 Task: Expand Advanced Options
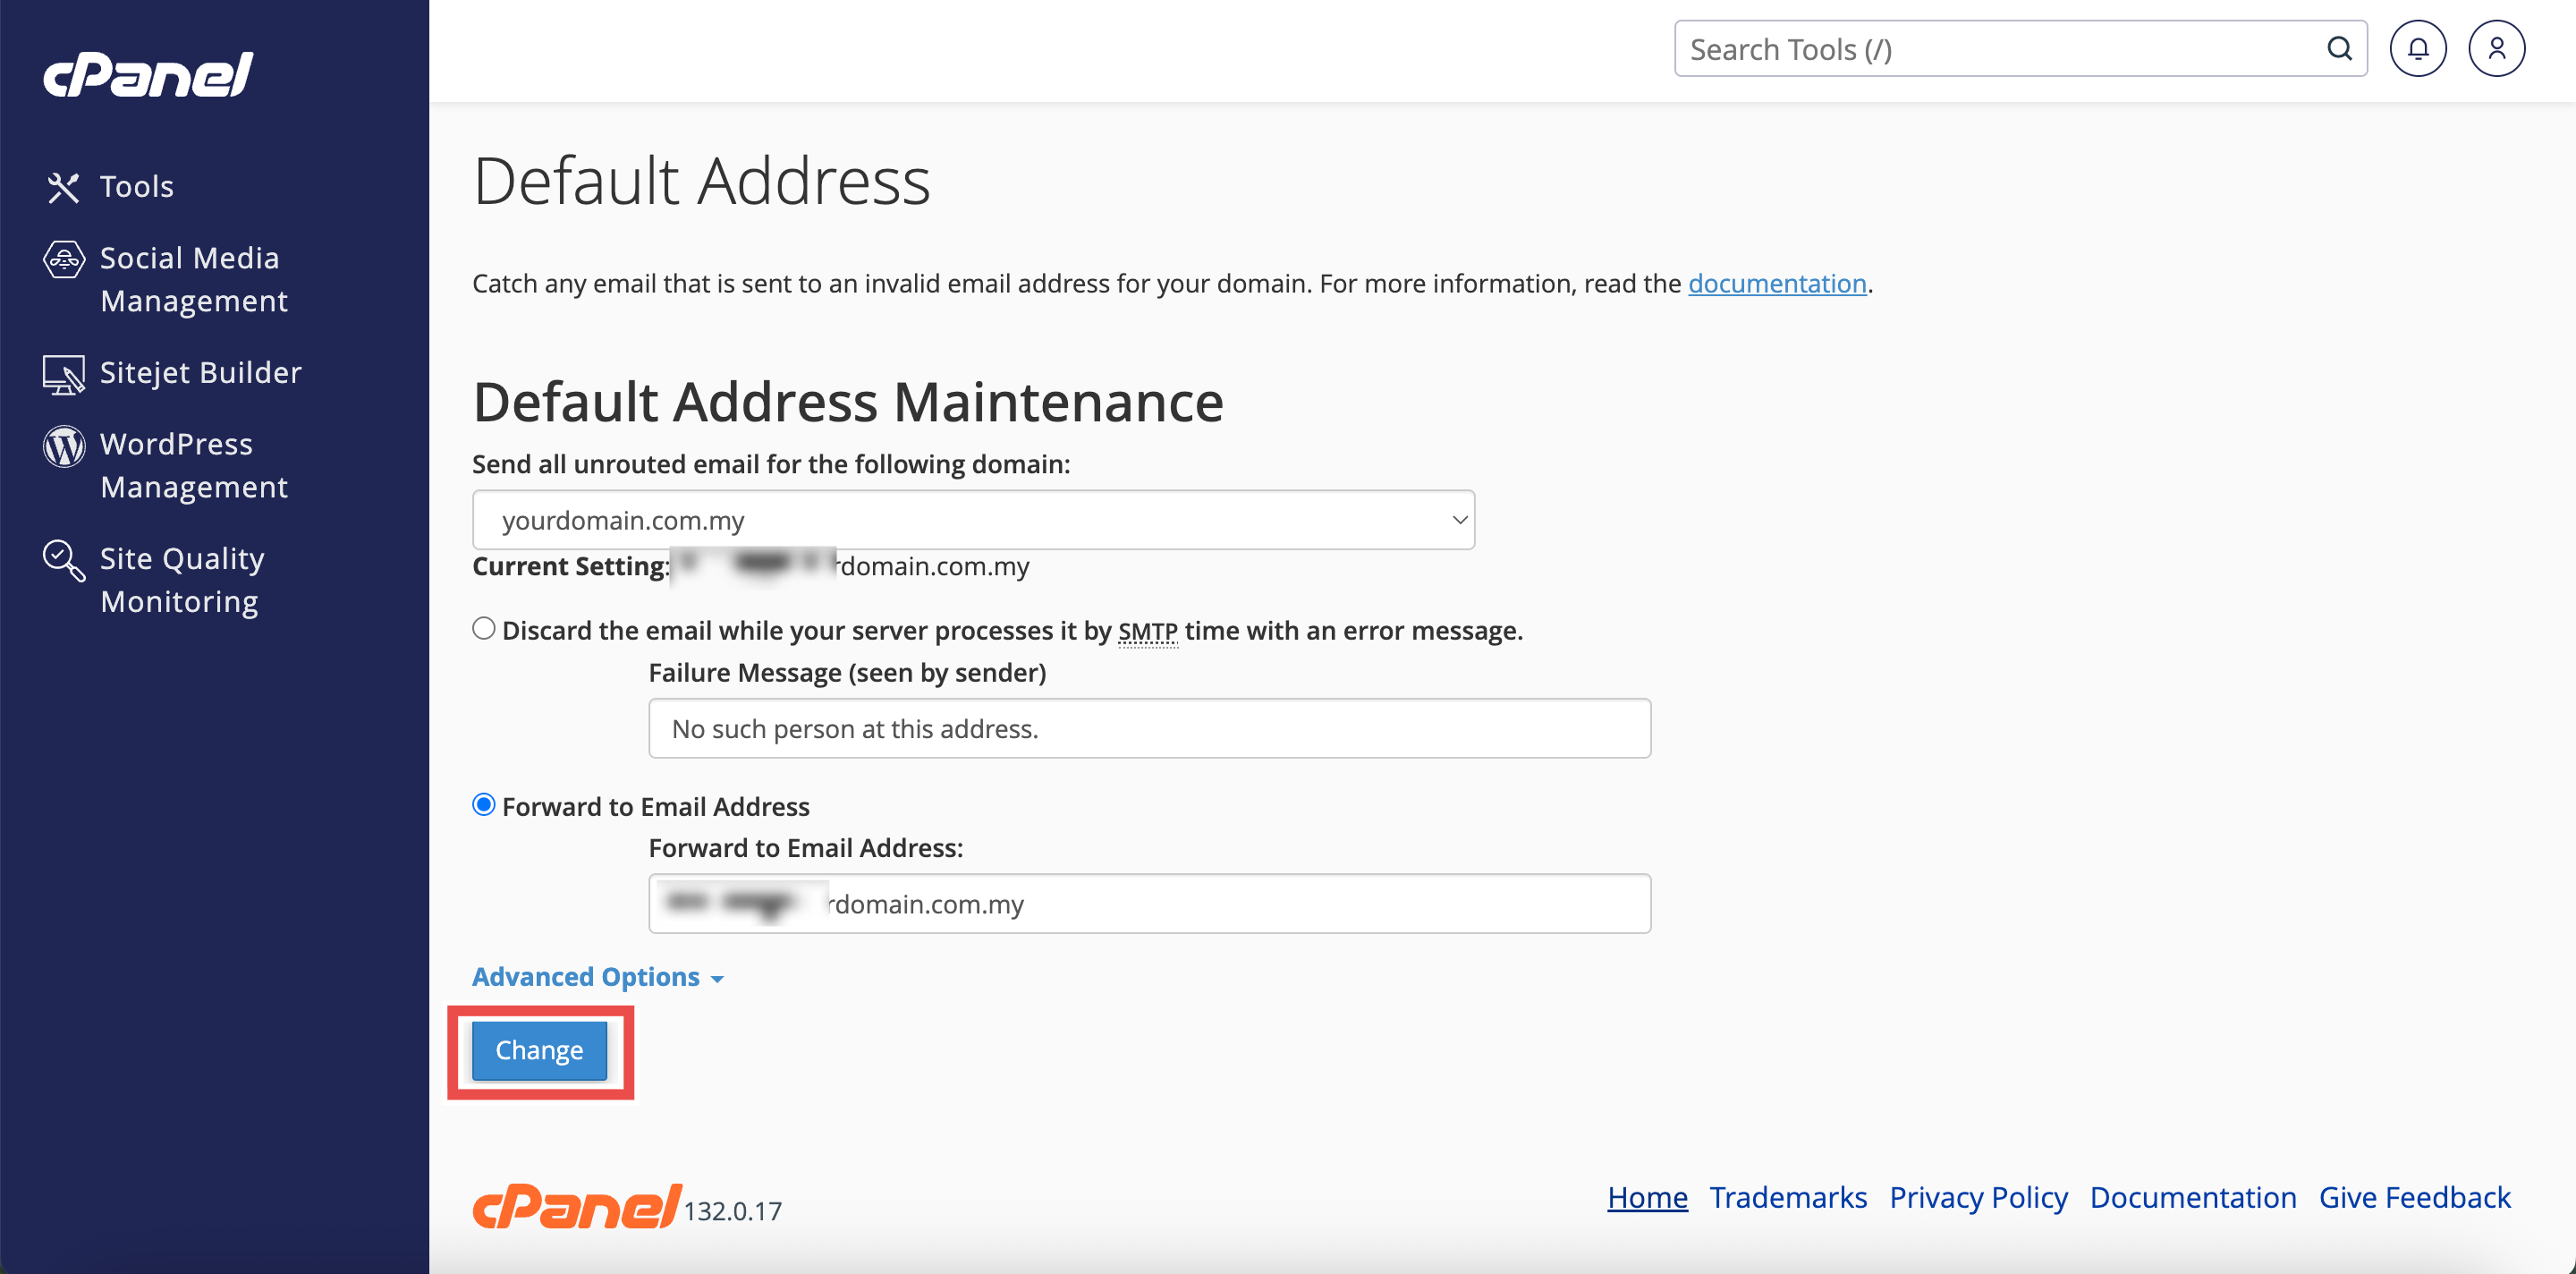click(597, 977)
